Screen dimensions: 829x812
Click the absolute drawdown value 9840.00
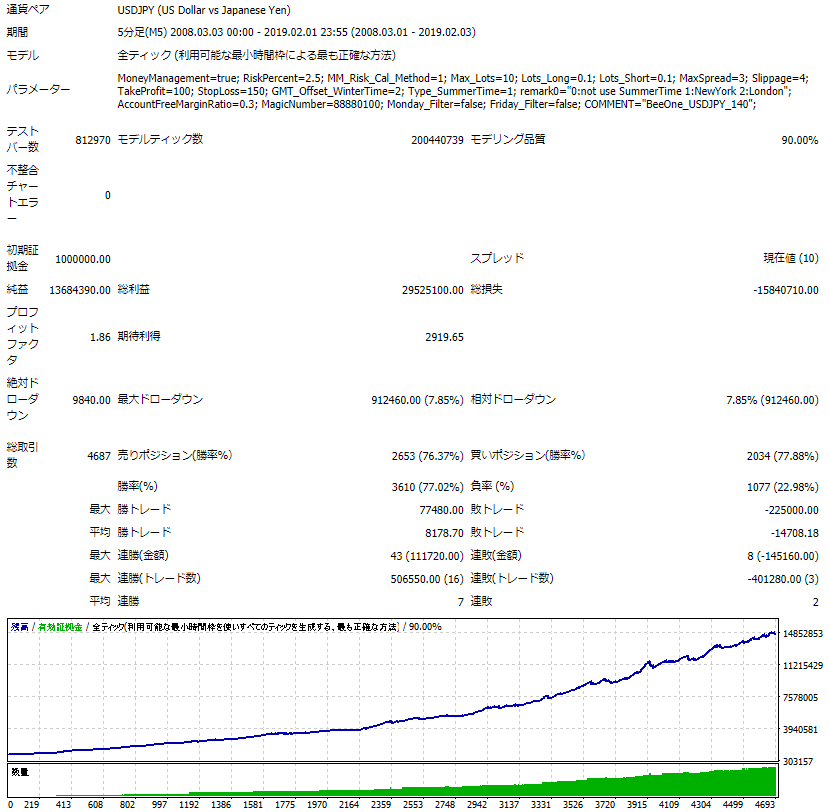point(91,400)
